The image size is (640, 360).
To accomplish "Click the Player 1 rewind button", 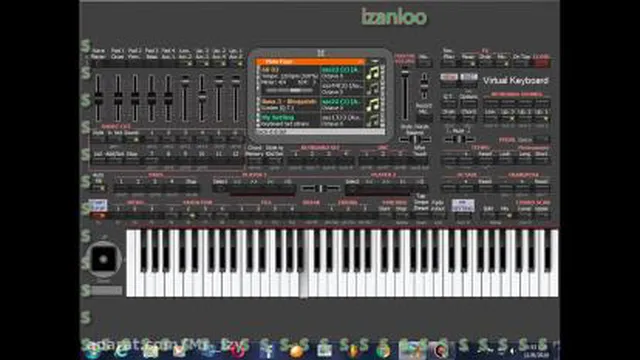I will (237, 188).
